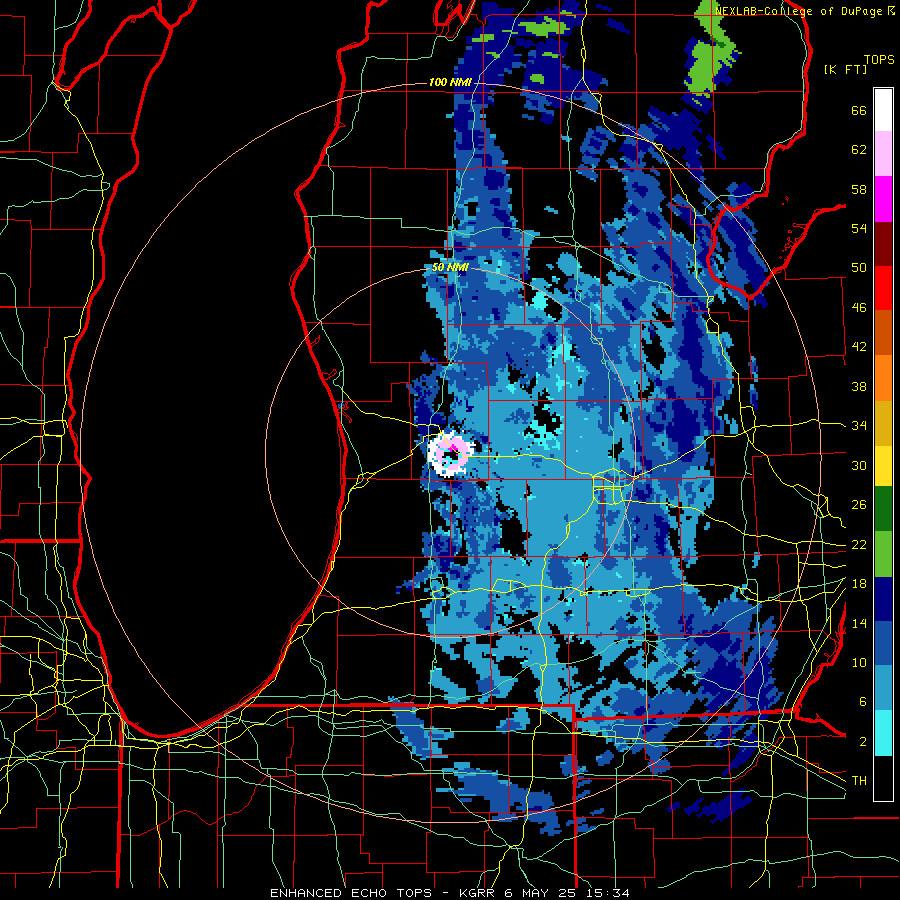Click the '50 NMI' range ring label
Screen dimensions: 900x900
pos(450,267)
